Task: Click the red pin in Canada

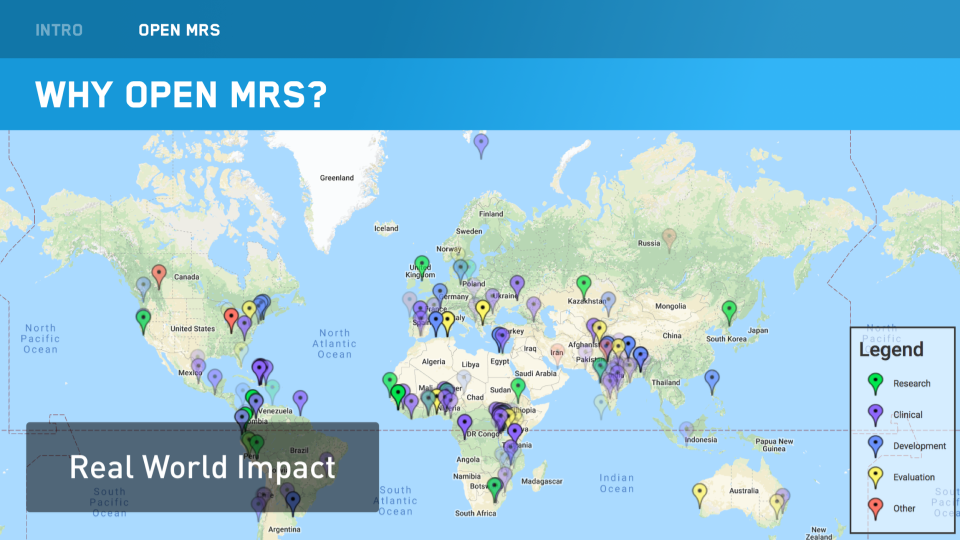Action: pyautogui.click(x=158, y=274)
